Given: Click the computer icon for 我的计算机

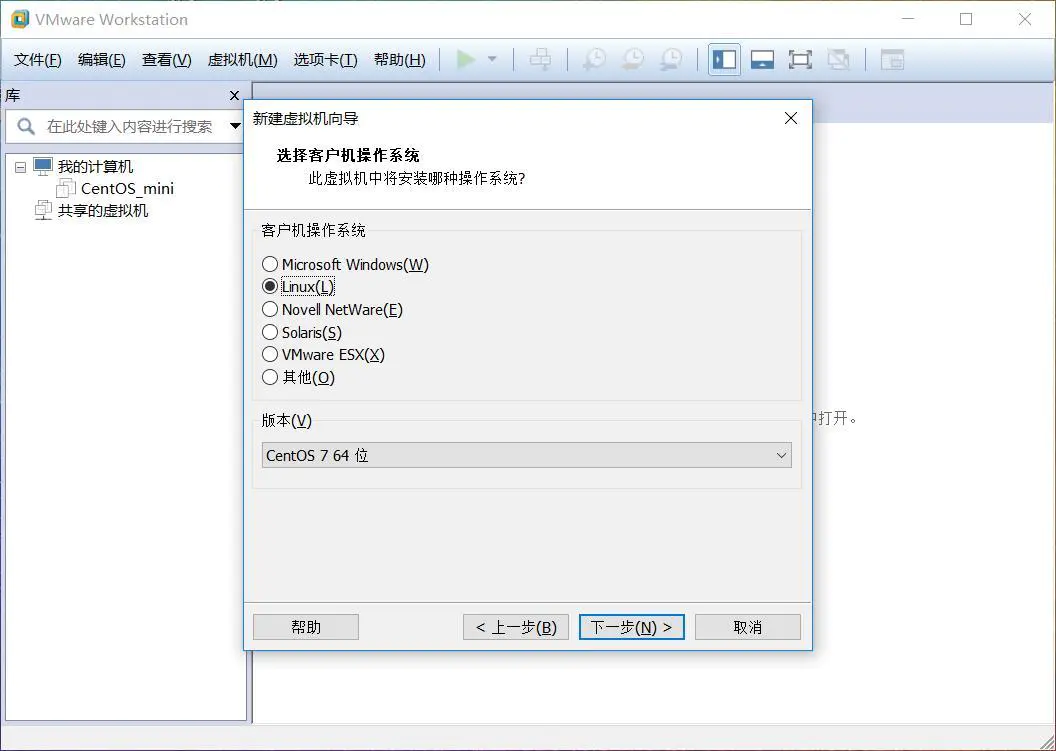Looking at the screenshot, I should click(x=43, y=166).
